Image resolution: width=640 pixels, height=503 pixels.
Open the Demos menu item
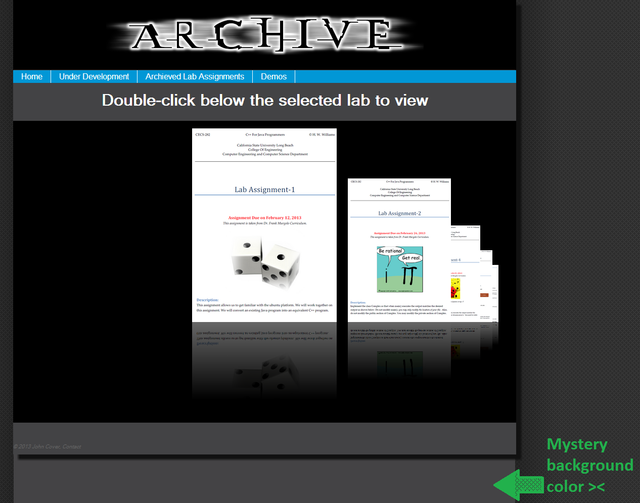point(274,77)
